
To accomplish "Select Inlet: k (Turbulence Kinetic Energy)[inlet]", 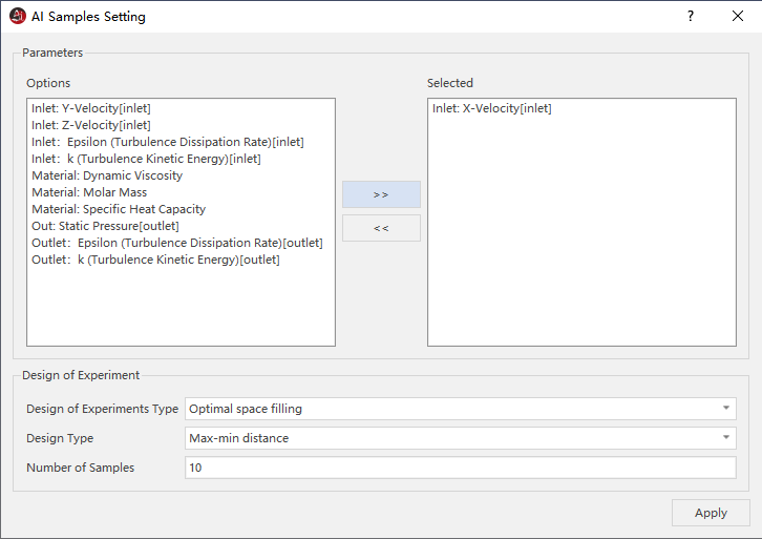I will coord(146,159).
